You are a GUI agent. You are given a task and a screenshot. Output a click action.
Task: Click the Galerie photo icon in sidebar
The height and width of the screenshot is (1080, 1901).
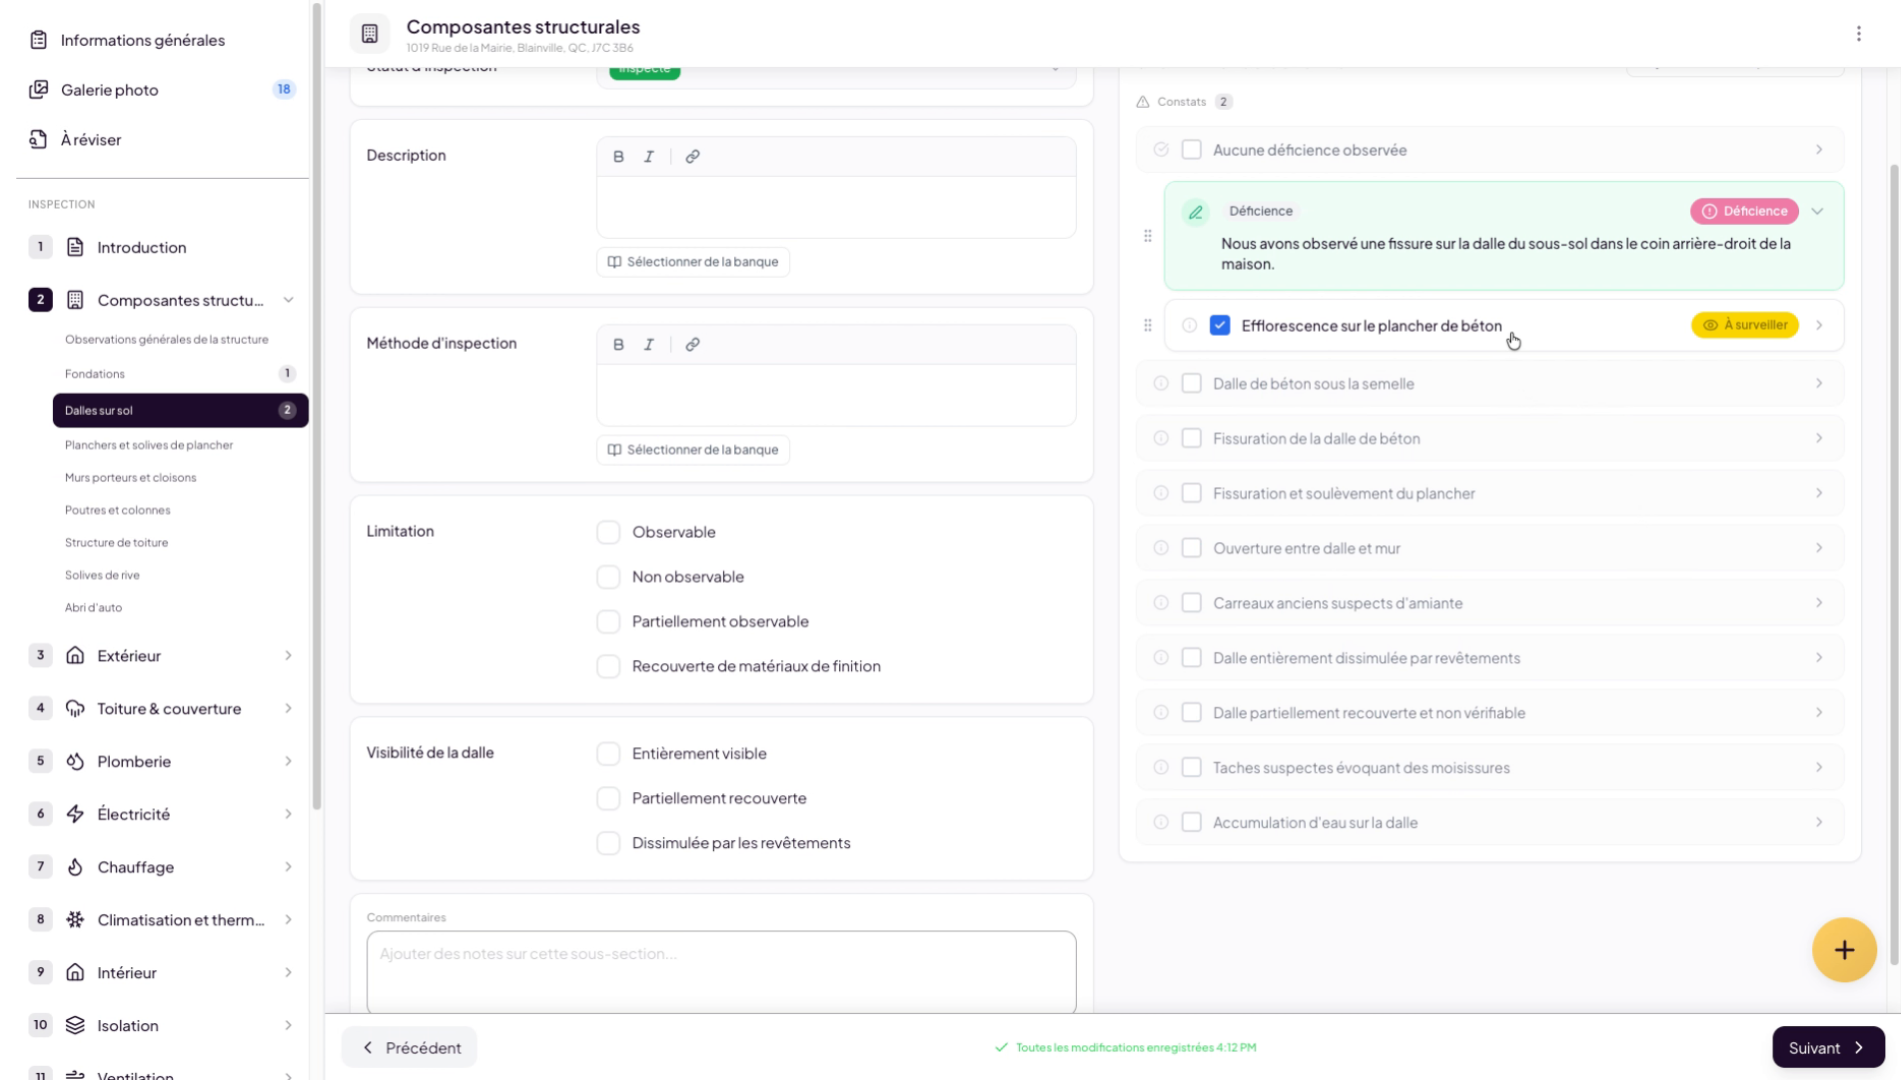[38, 90]
